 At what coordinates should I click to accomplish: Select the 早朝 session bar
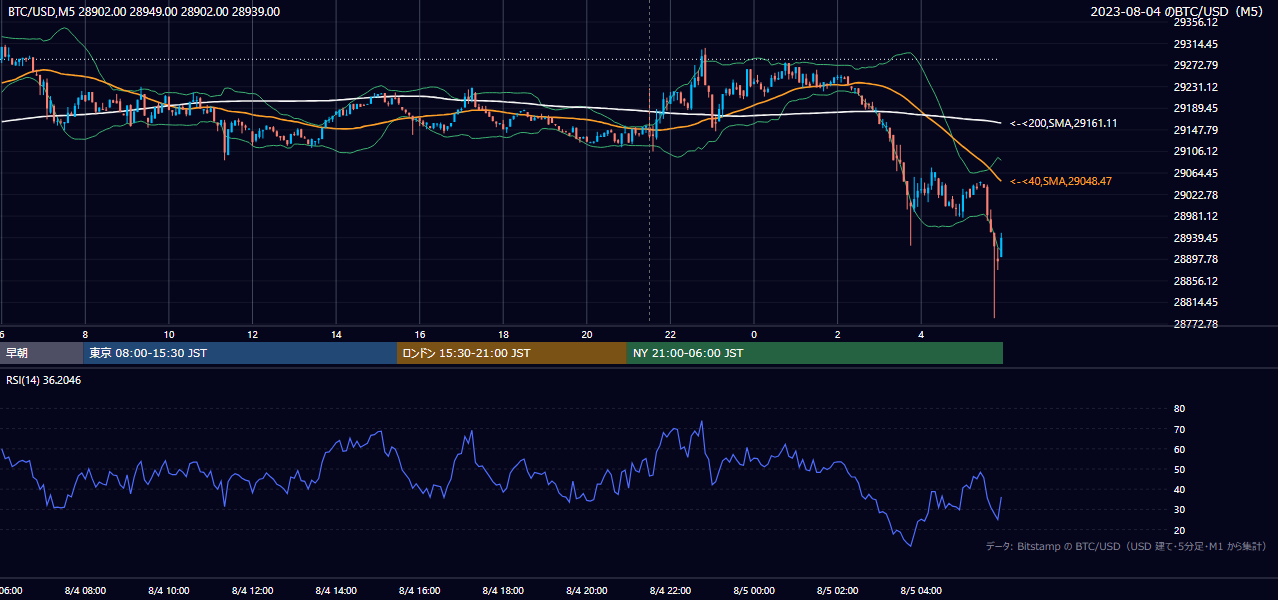pyautogui.click(x=41, y=353)
